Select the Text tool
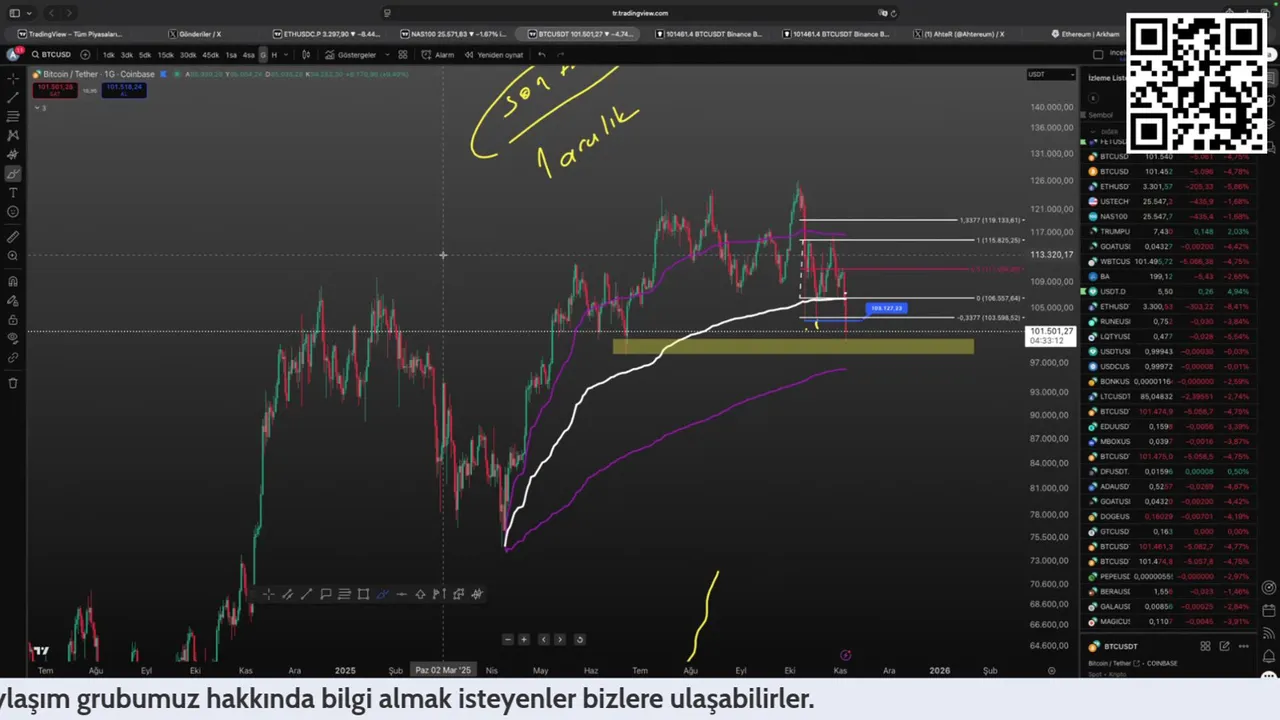 13,192
